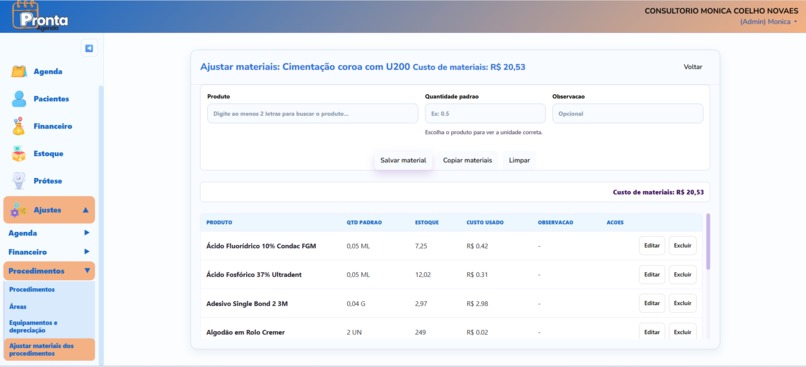Click the PRODUTO column header
This screenshot has height=367, width=806.
click(219, 223)
